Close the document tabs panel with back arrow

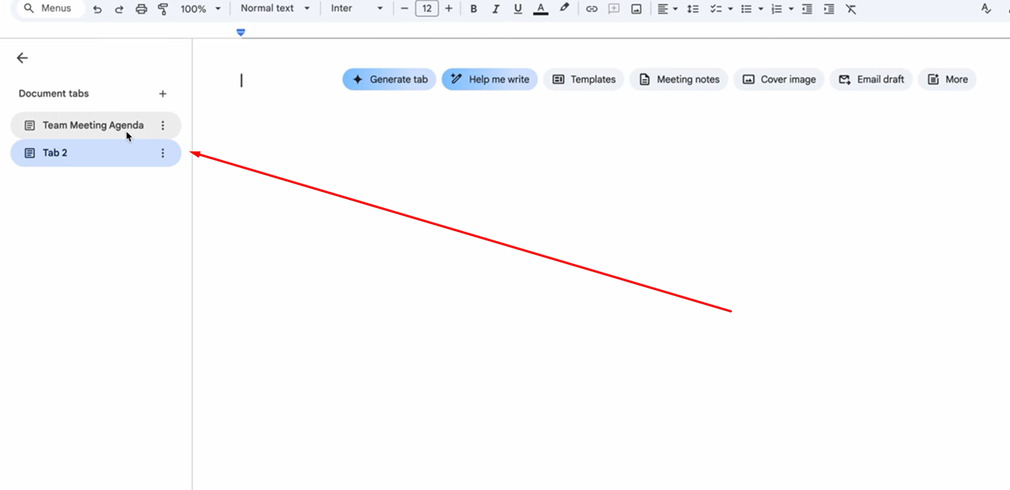click(x=23, y=58)
